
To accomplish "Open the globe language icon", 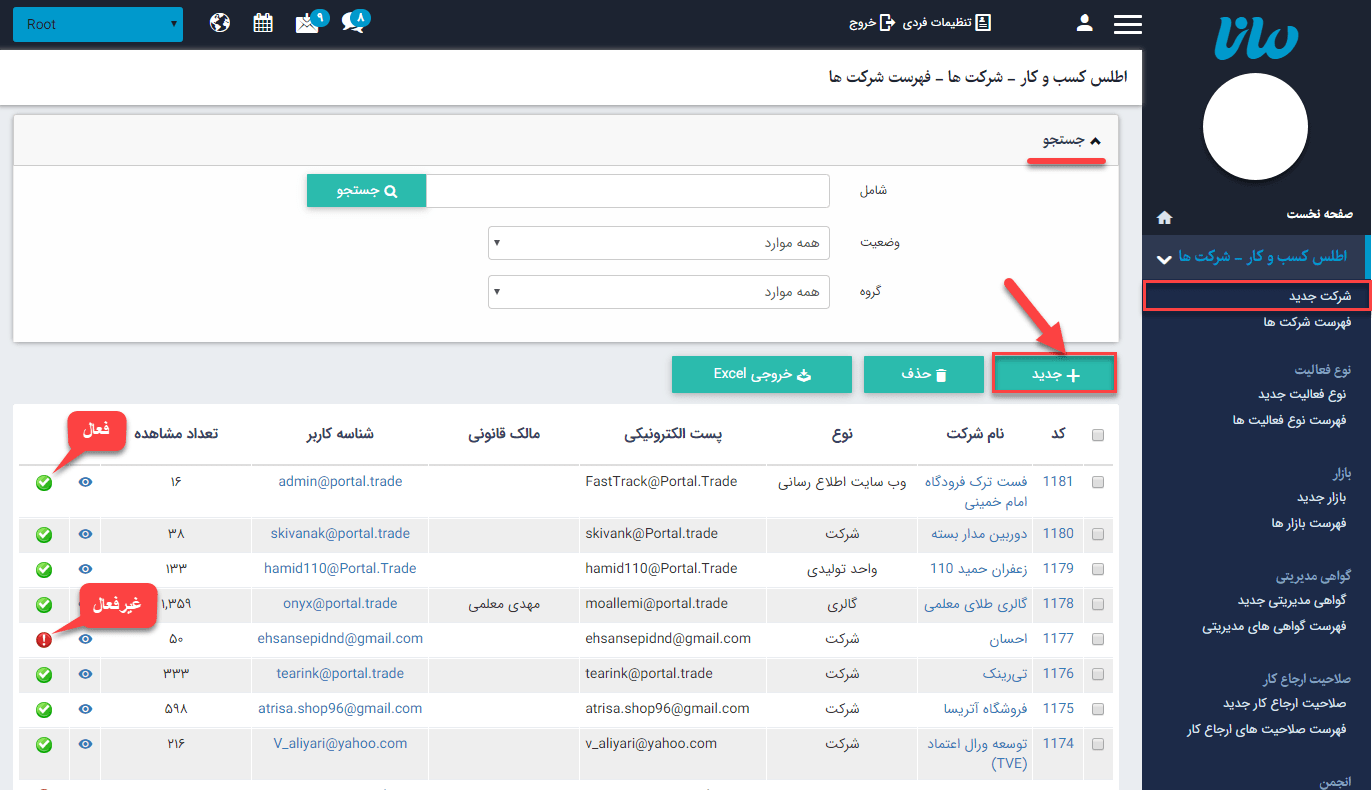I will (x=220, y=23).
